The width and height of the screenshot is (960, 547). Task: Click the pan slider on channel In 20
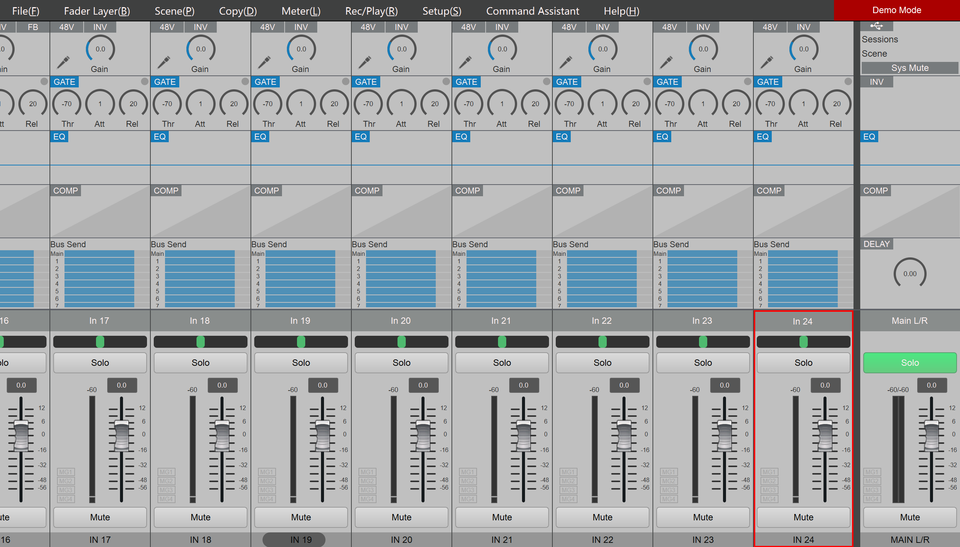[401, 342]
